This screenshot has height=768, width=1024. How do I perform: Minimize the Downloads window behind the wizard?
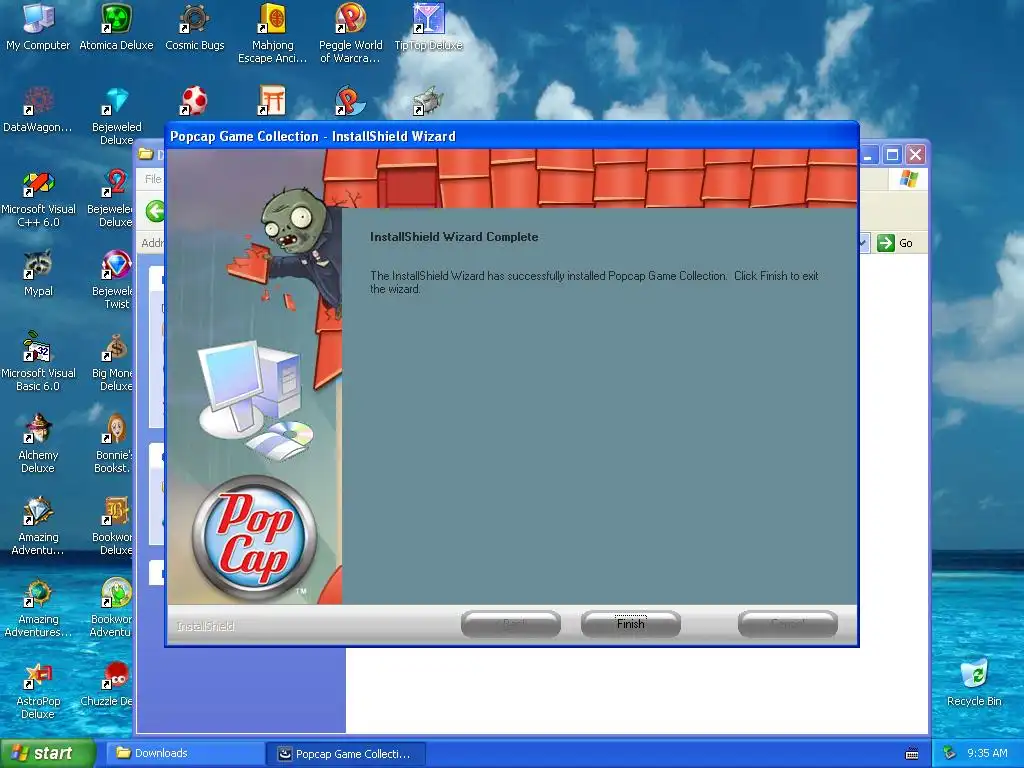click(x=869, y=155)
